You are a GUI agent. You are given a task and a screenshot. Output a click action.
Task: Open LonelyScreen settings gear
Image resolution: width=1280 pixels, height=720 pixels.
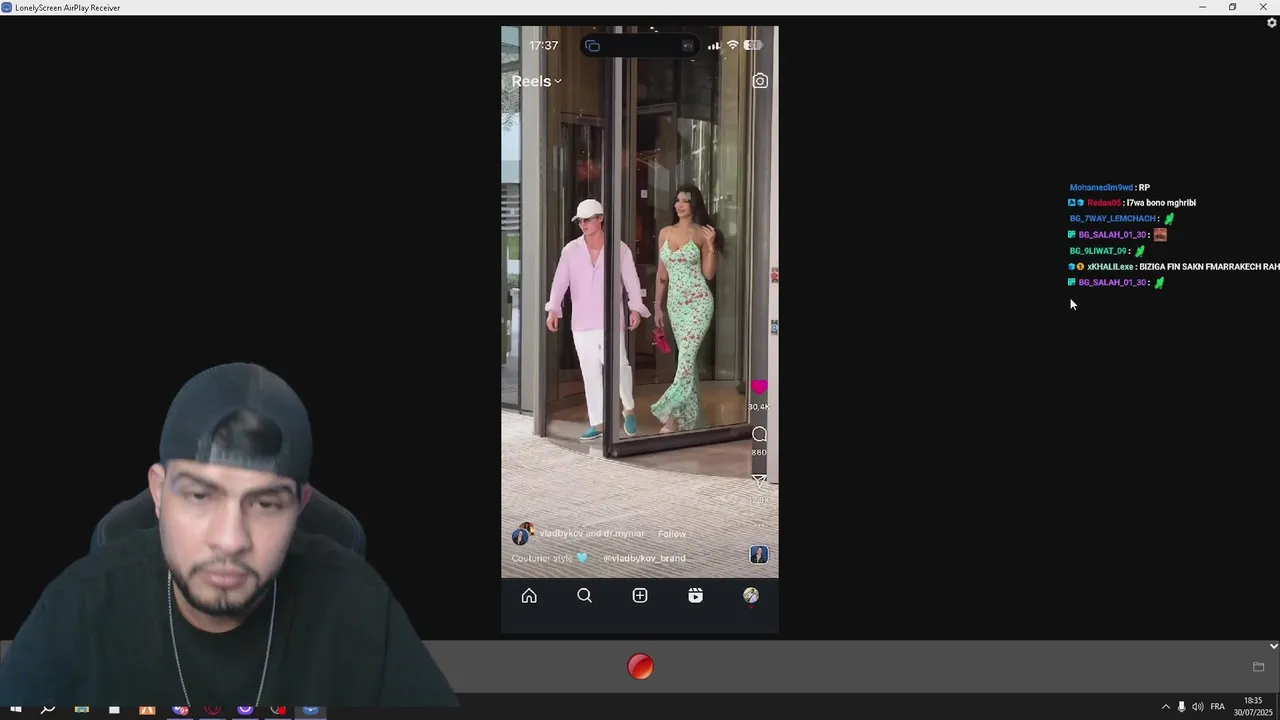click(1272, 23)
